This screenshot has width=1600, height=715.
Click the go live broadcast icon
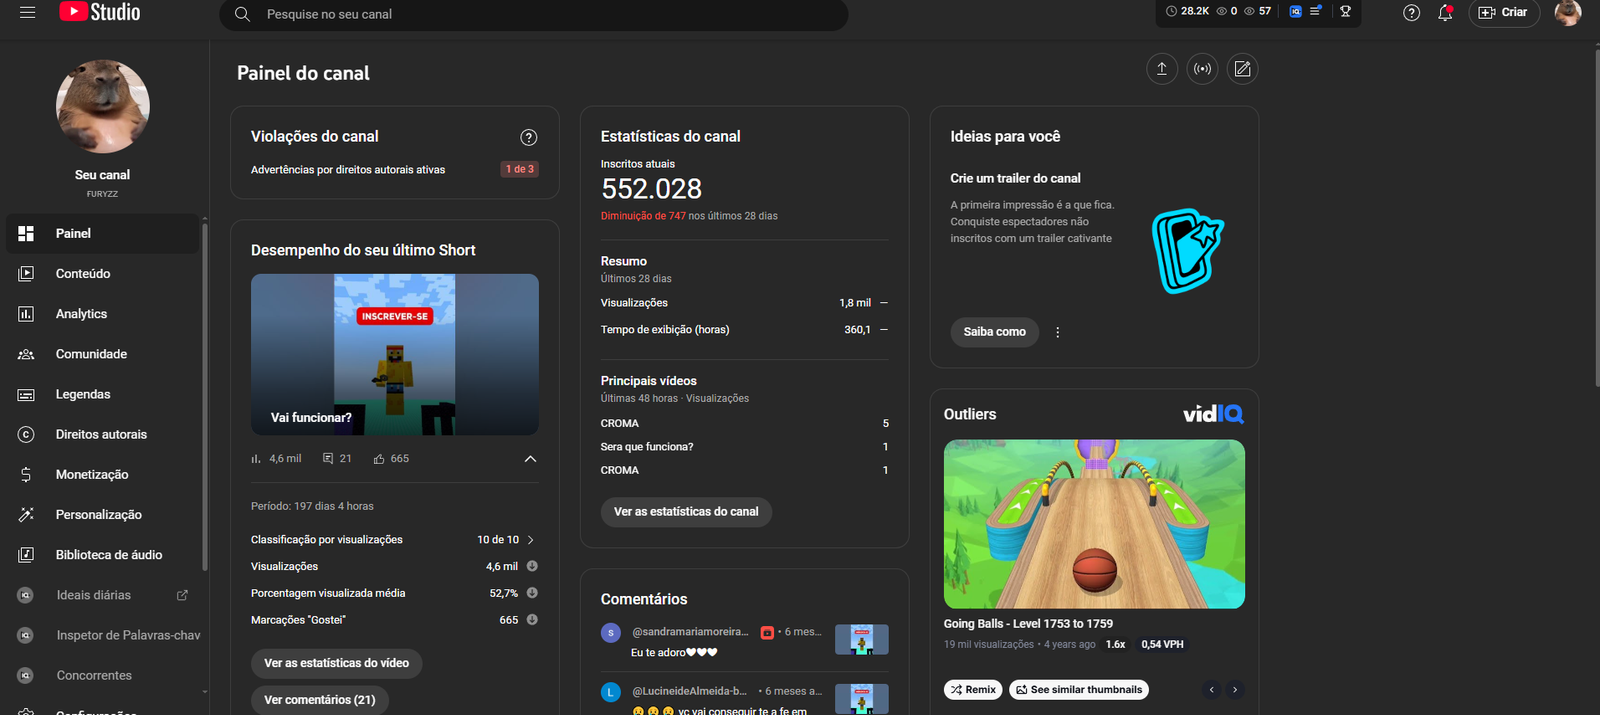tap(1202, 69)
